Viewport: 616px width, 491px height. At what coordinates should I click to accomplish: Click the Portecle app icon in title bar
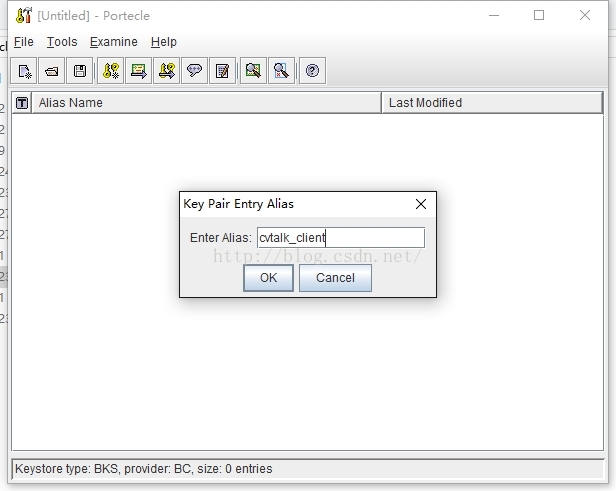point(24,16)
